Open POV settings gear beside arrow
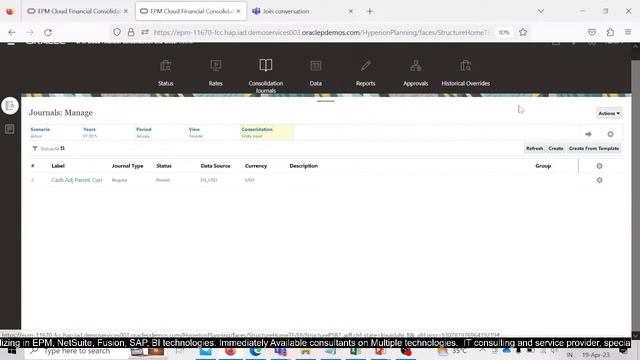The height and width of the screenshot is (360, 640). tap(610, 134)
